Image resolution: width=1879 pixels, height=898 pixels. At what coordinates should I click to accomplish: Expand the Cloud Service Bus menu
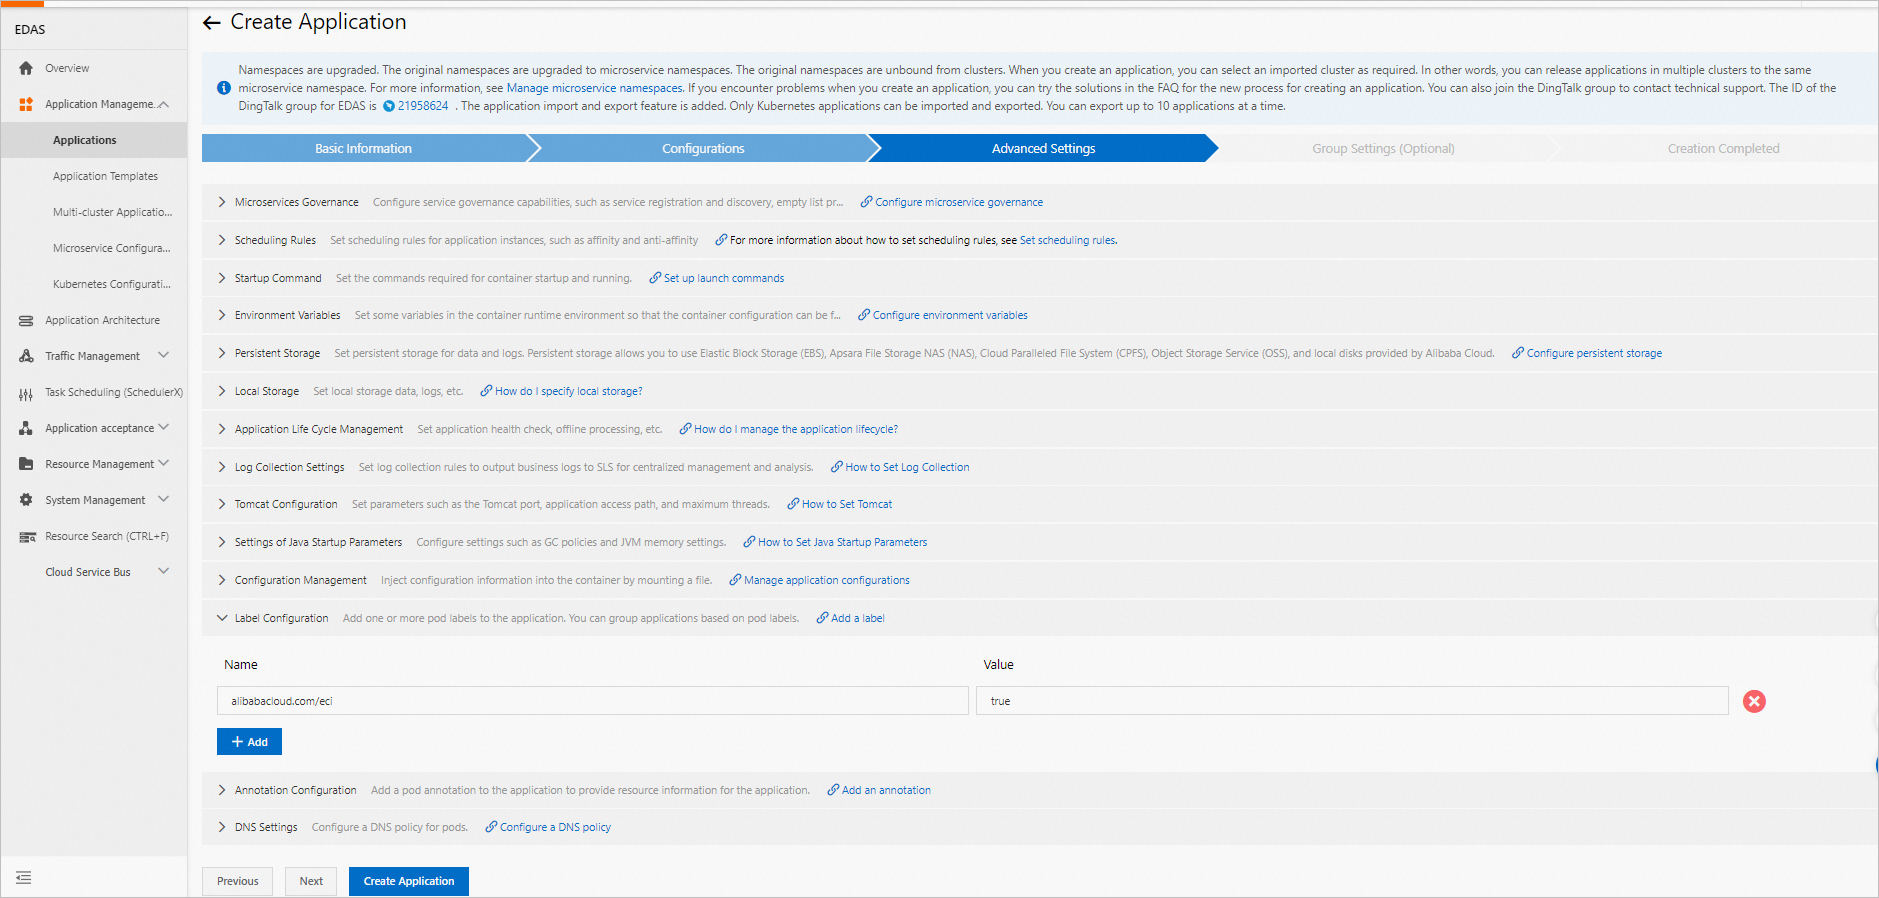point(164,572)
